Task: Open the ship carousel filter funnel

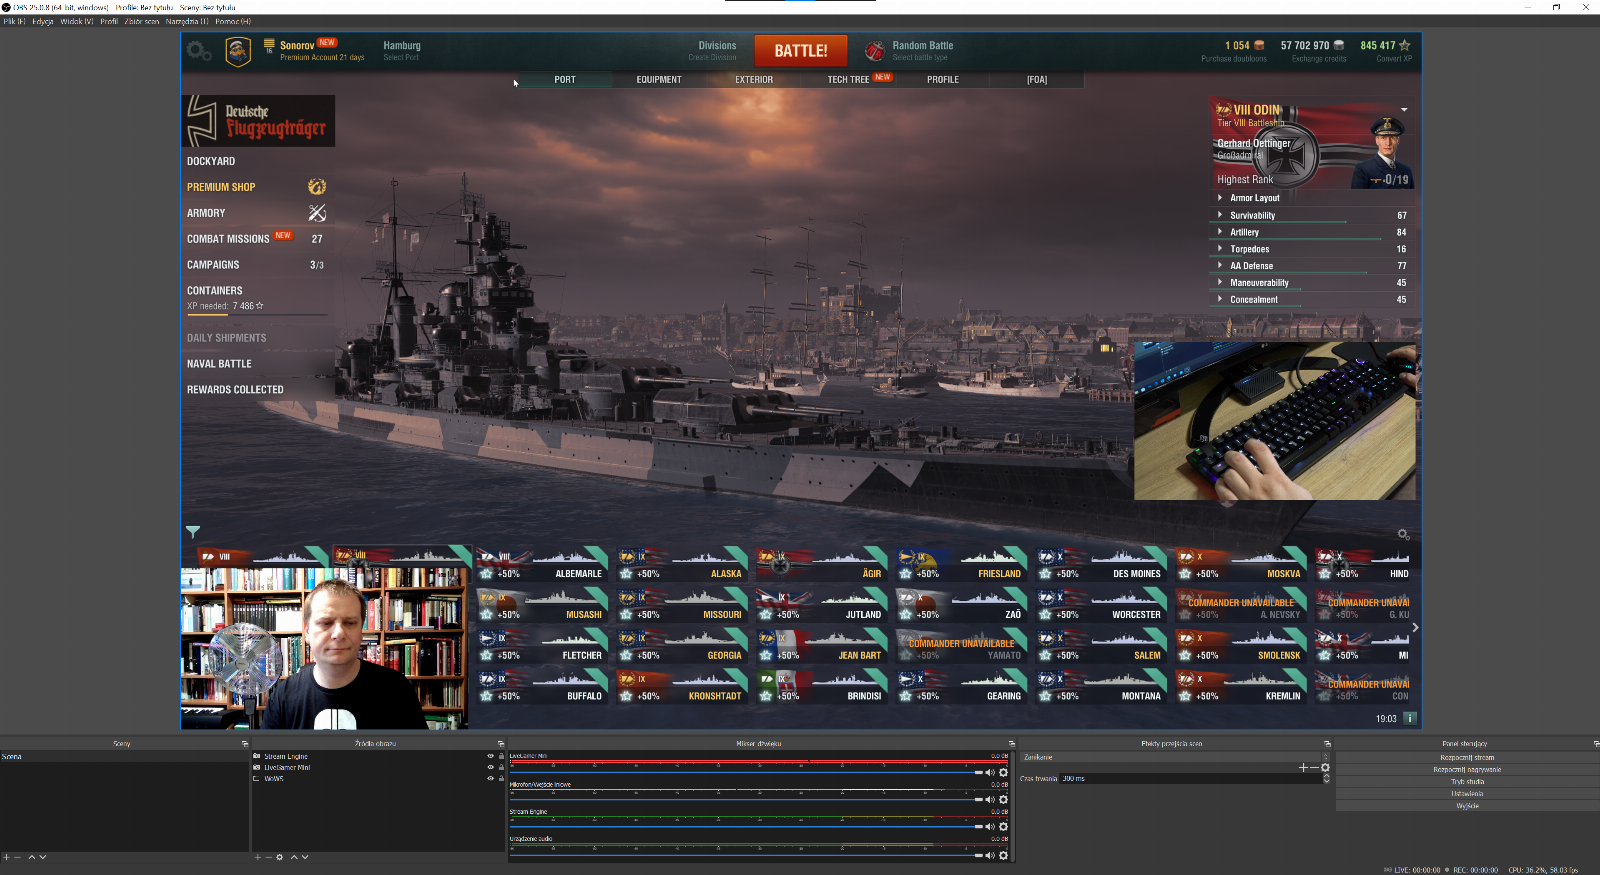Action: [193, 531]
